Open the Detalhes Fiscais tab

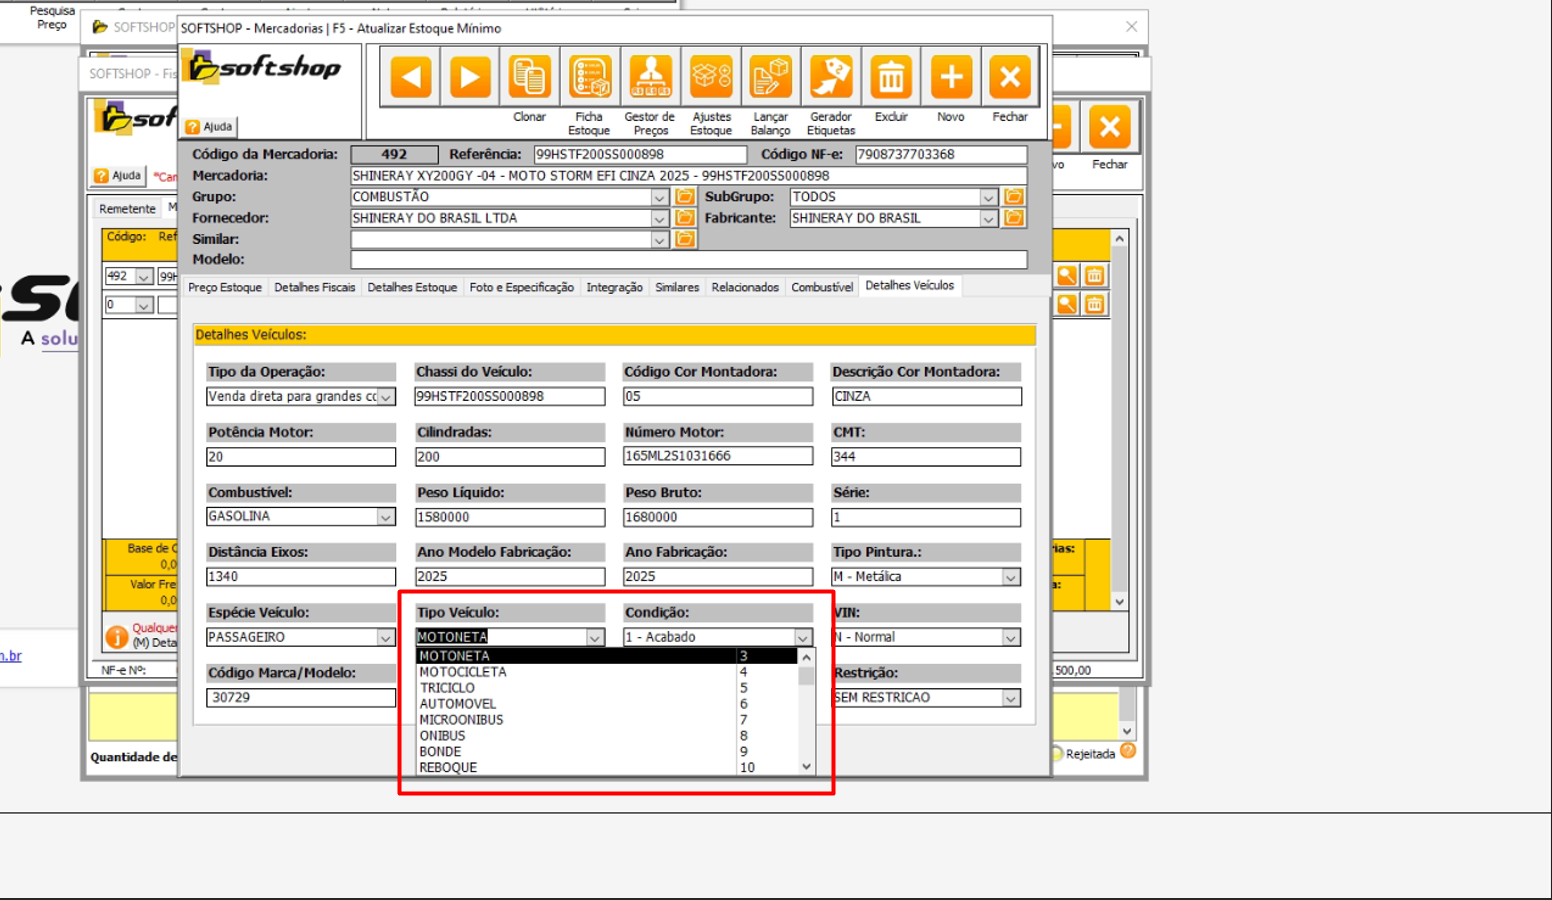click(314, 287)
